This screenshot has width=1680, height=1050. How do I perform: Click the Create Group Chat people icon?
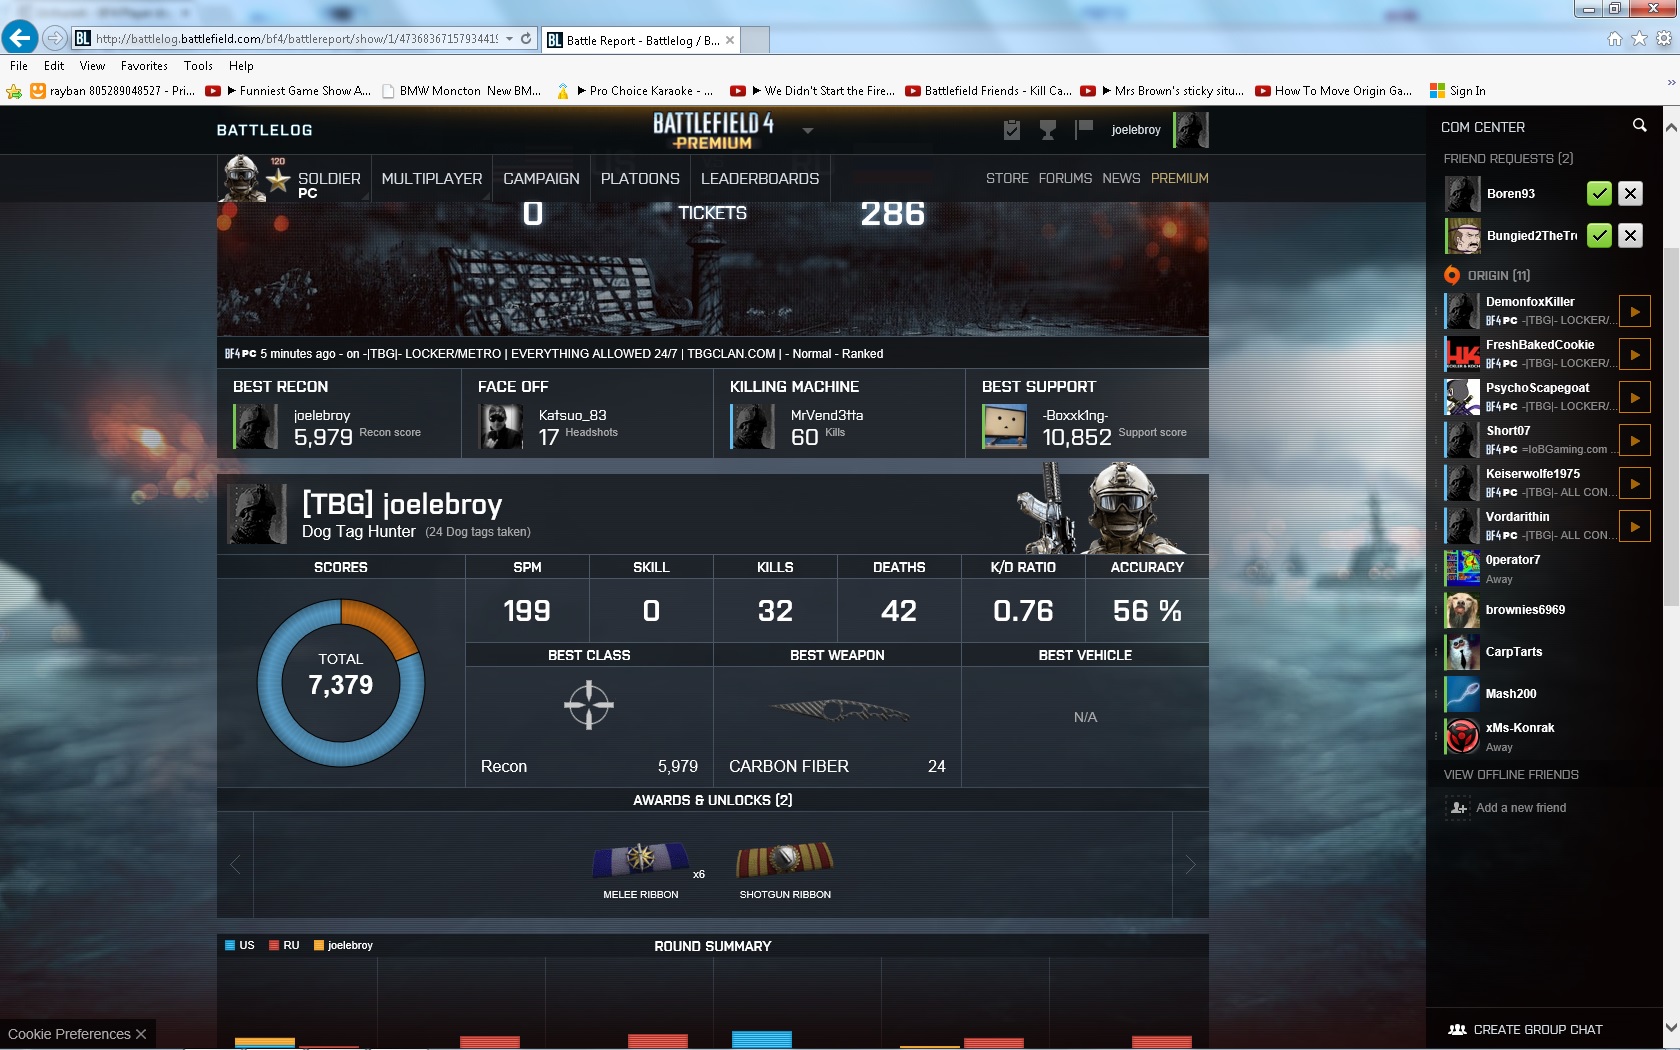(1457, 1029)
